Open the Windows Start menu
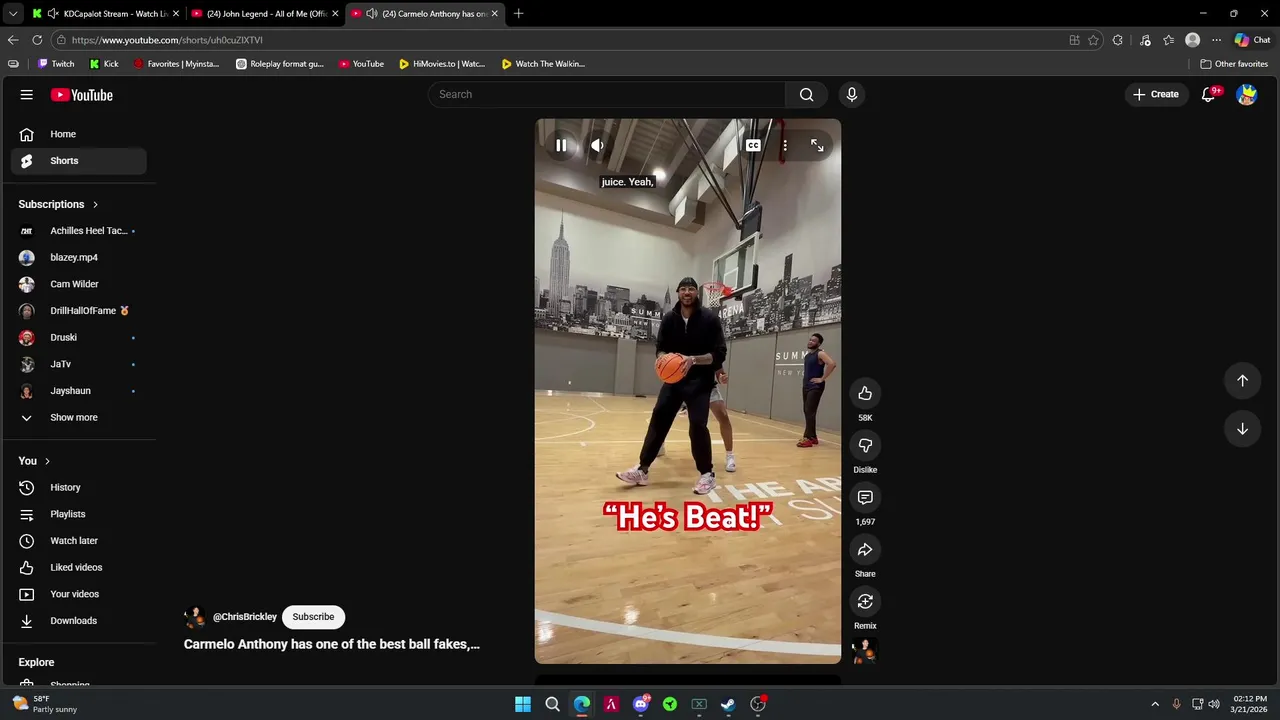 coord(523,704)
